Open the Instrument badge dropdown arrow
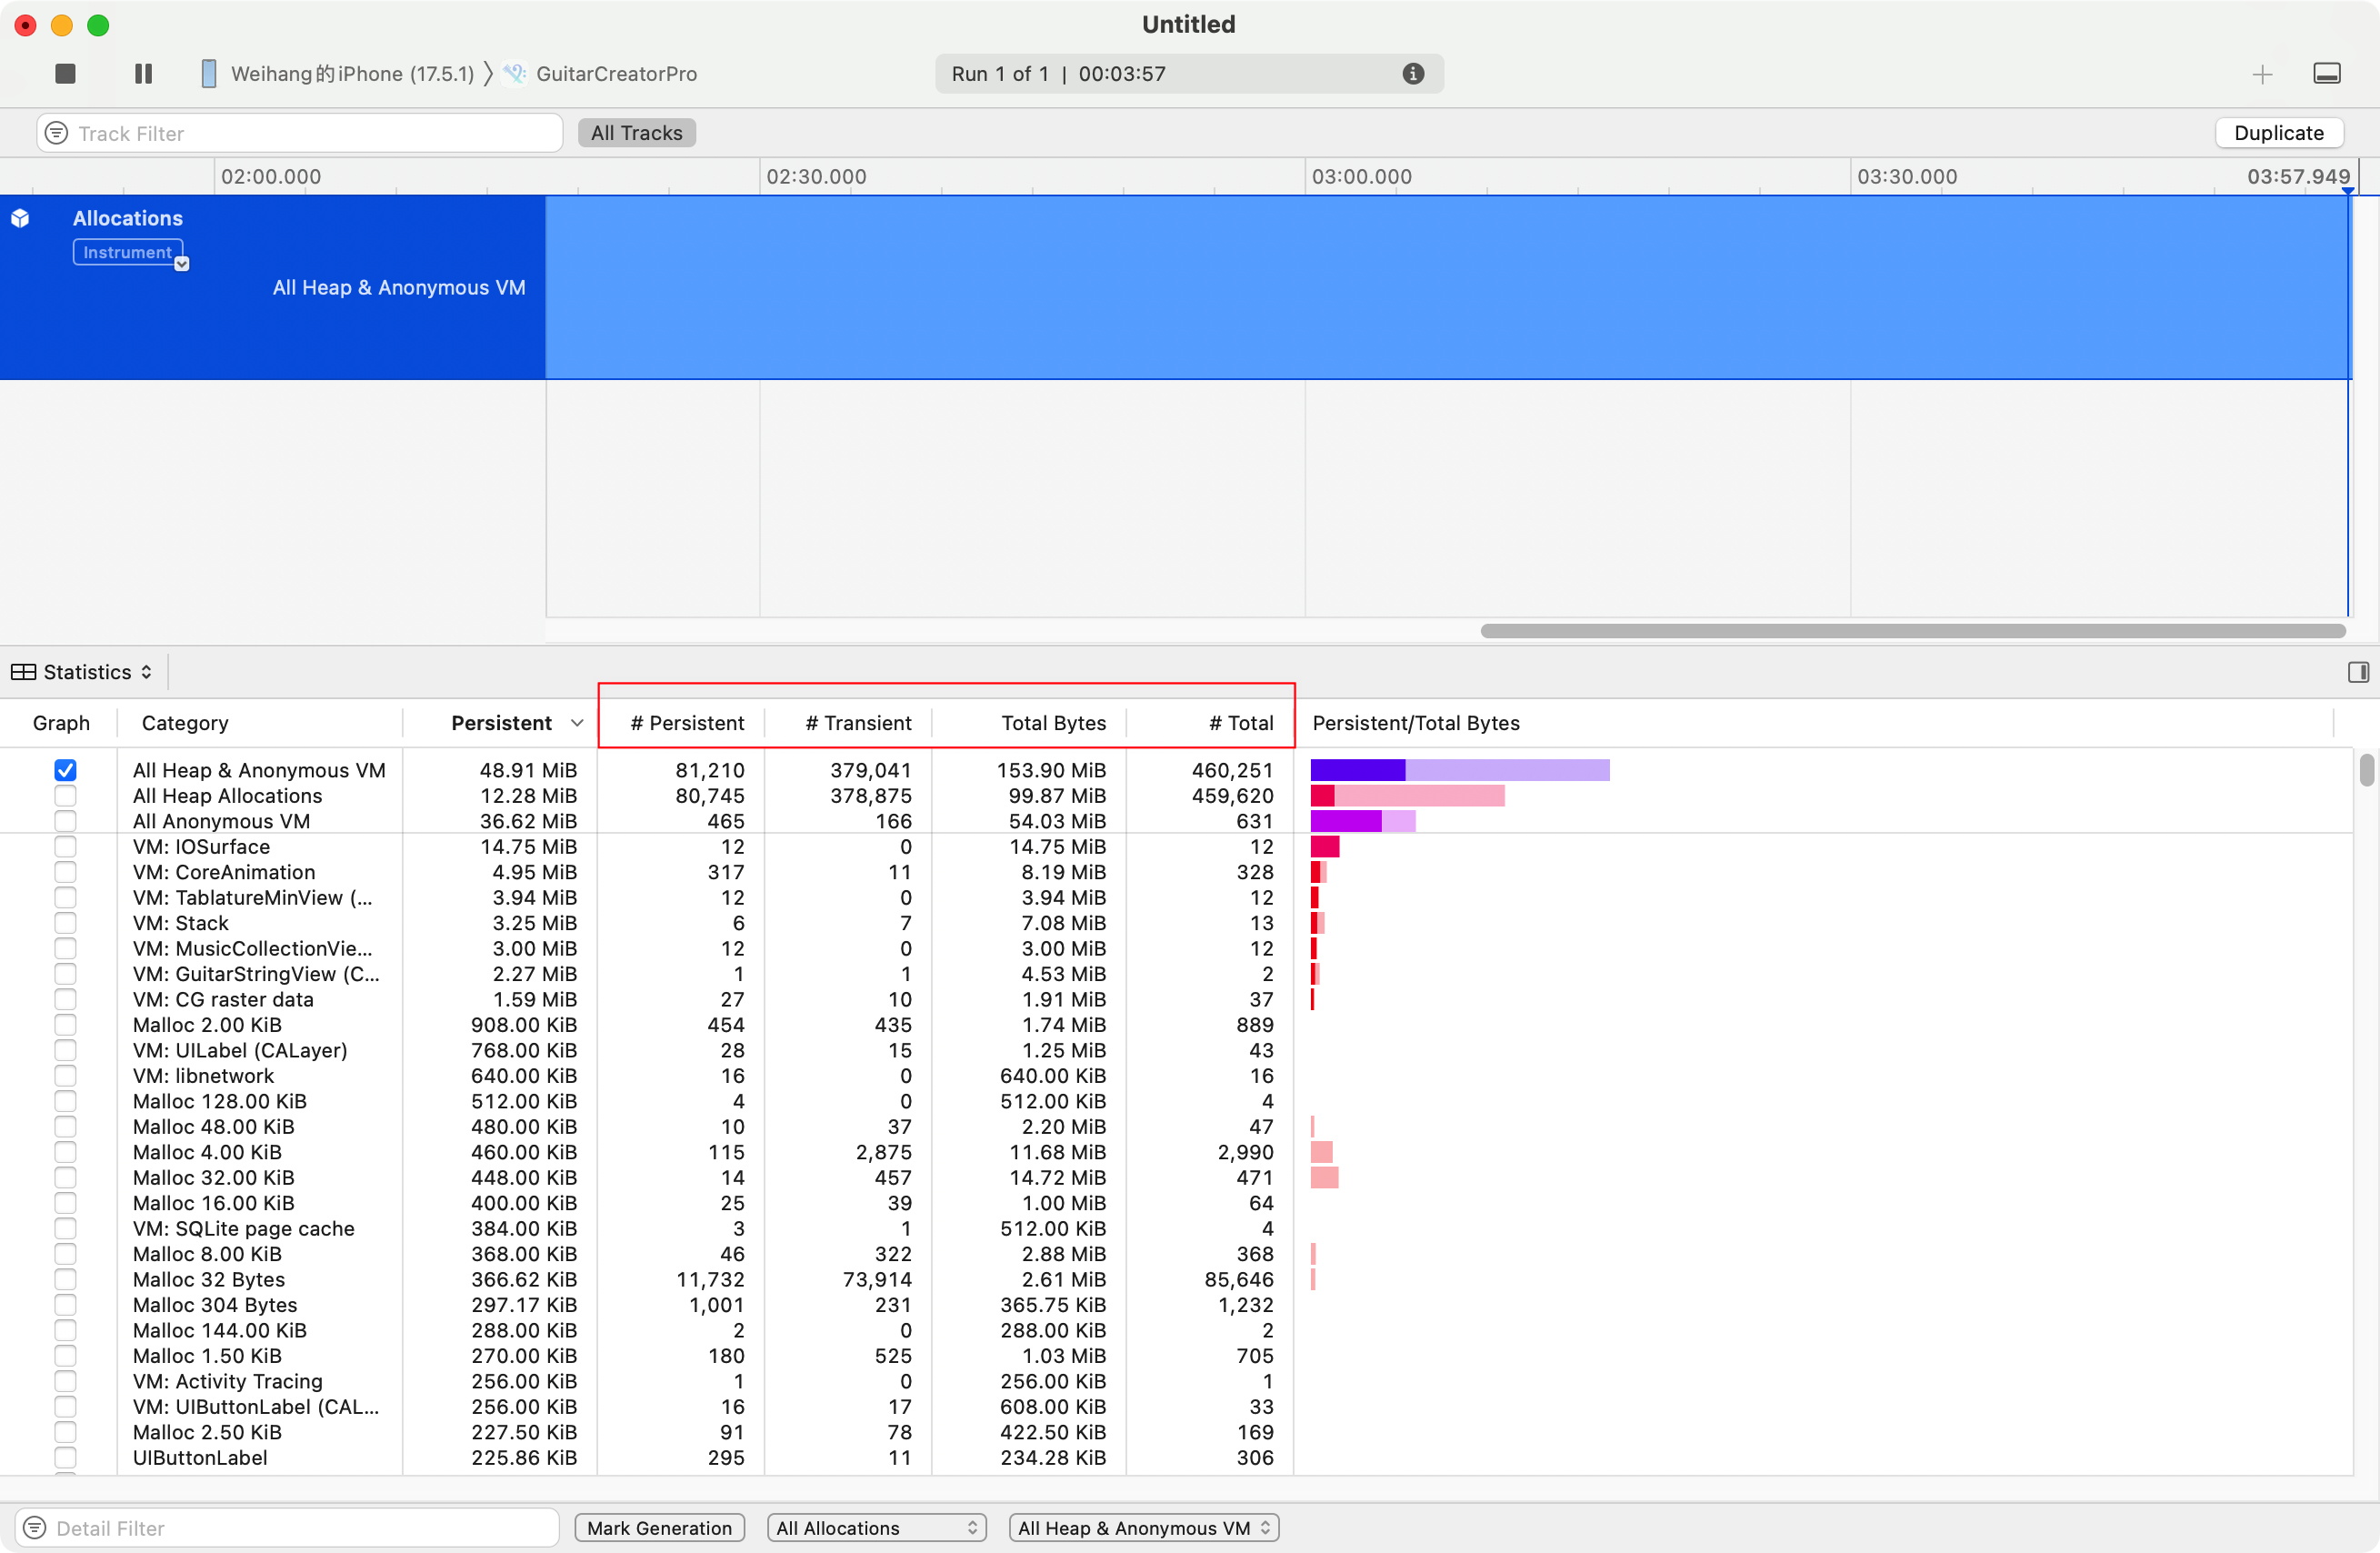Image resolution: width=2380 pixels, height=1553 pixels. click(182, 264)
